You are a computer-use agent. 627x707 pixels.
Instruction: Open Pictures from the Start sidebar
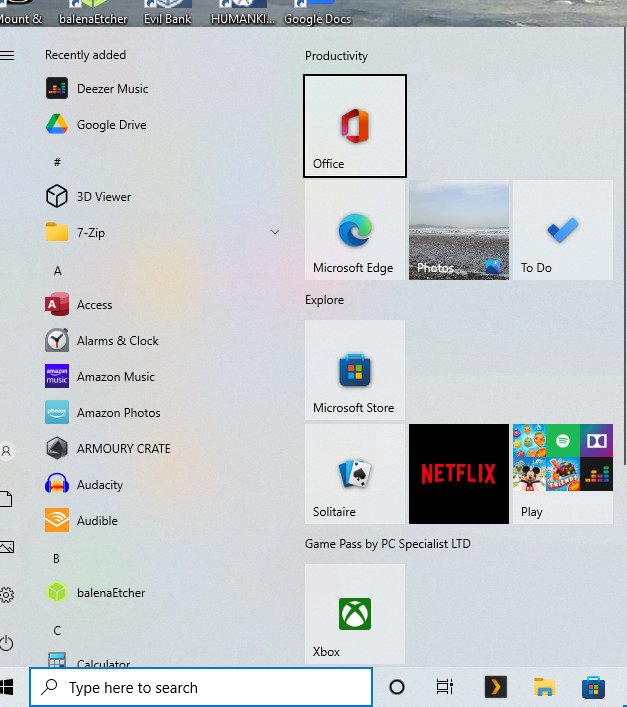(7, 547)
